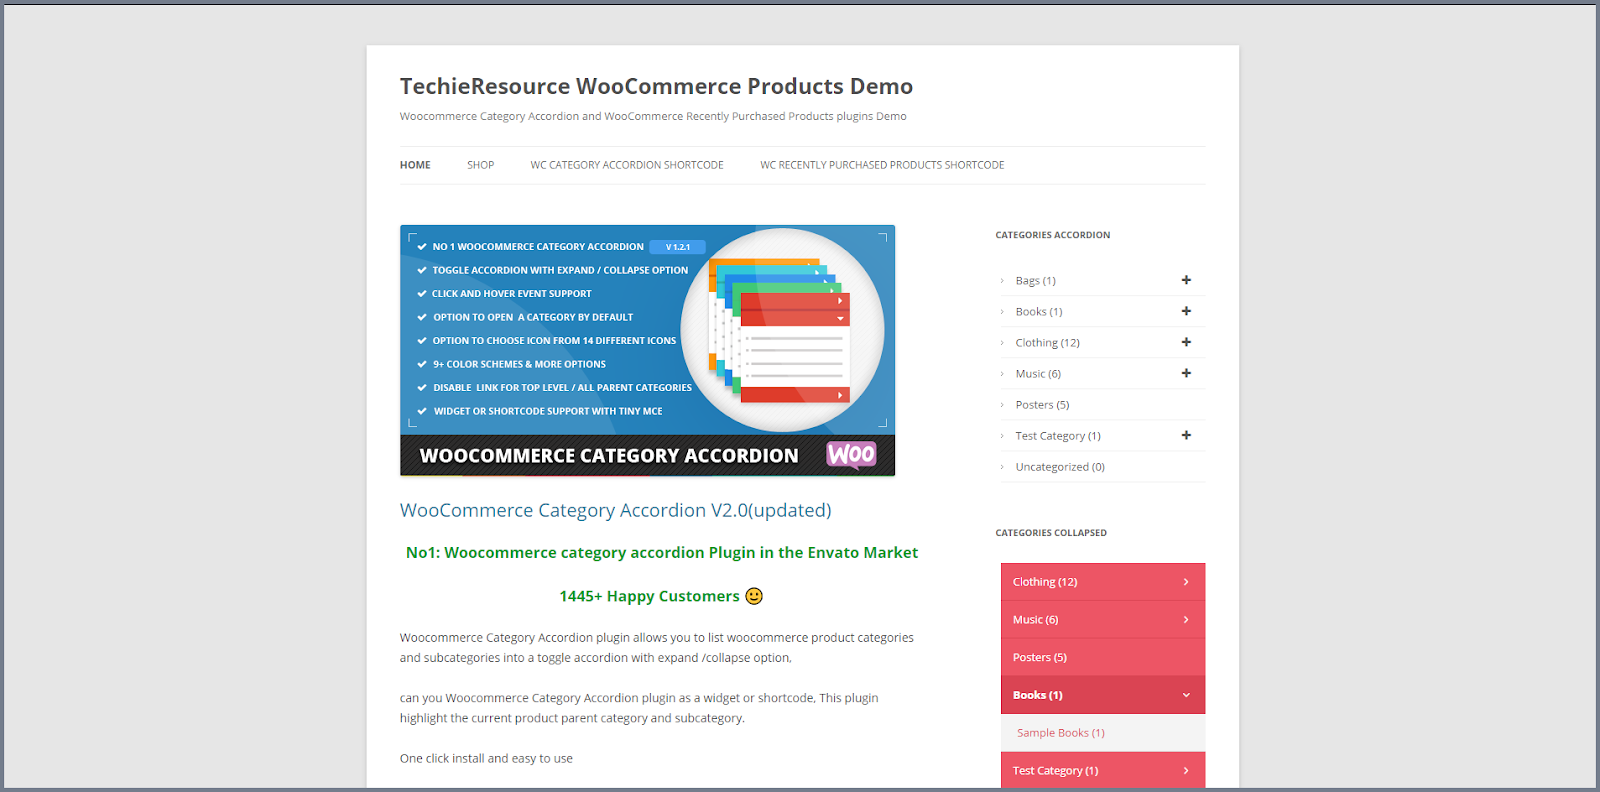Open Clothing (12) link in Categories Accordion
The height and width of the screenshot is (792, 1600).
(x=1047, y=343)
